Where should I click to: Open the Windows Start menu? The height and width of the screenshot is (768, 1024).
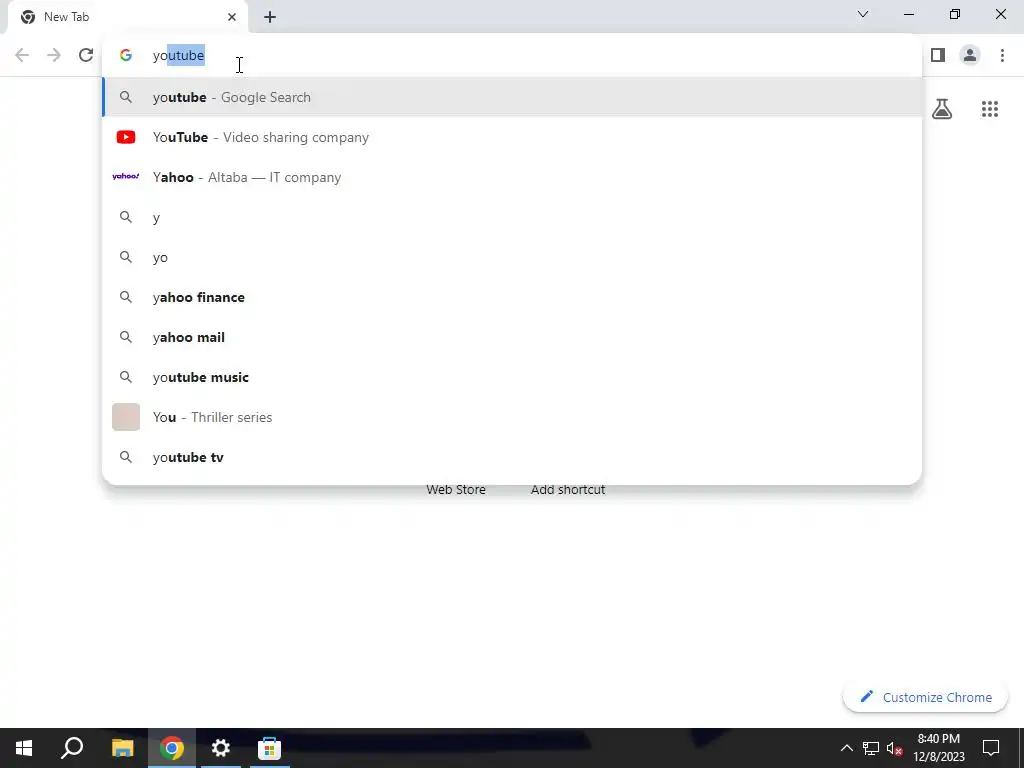(24, 748)
